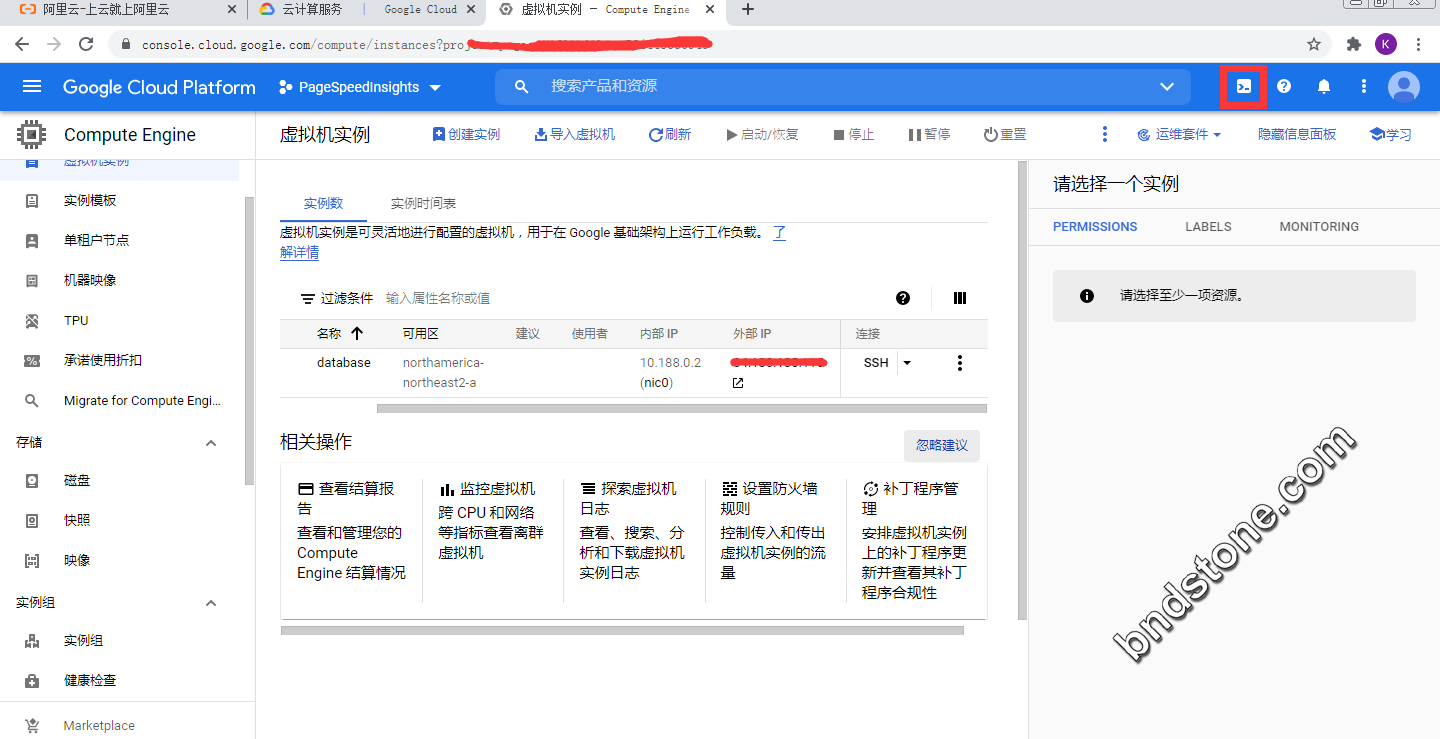Open Marketplace in the sidebar
The height and width of the screenshot is (739, 1440).
point(99,725)
